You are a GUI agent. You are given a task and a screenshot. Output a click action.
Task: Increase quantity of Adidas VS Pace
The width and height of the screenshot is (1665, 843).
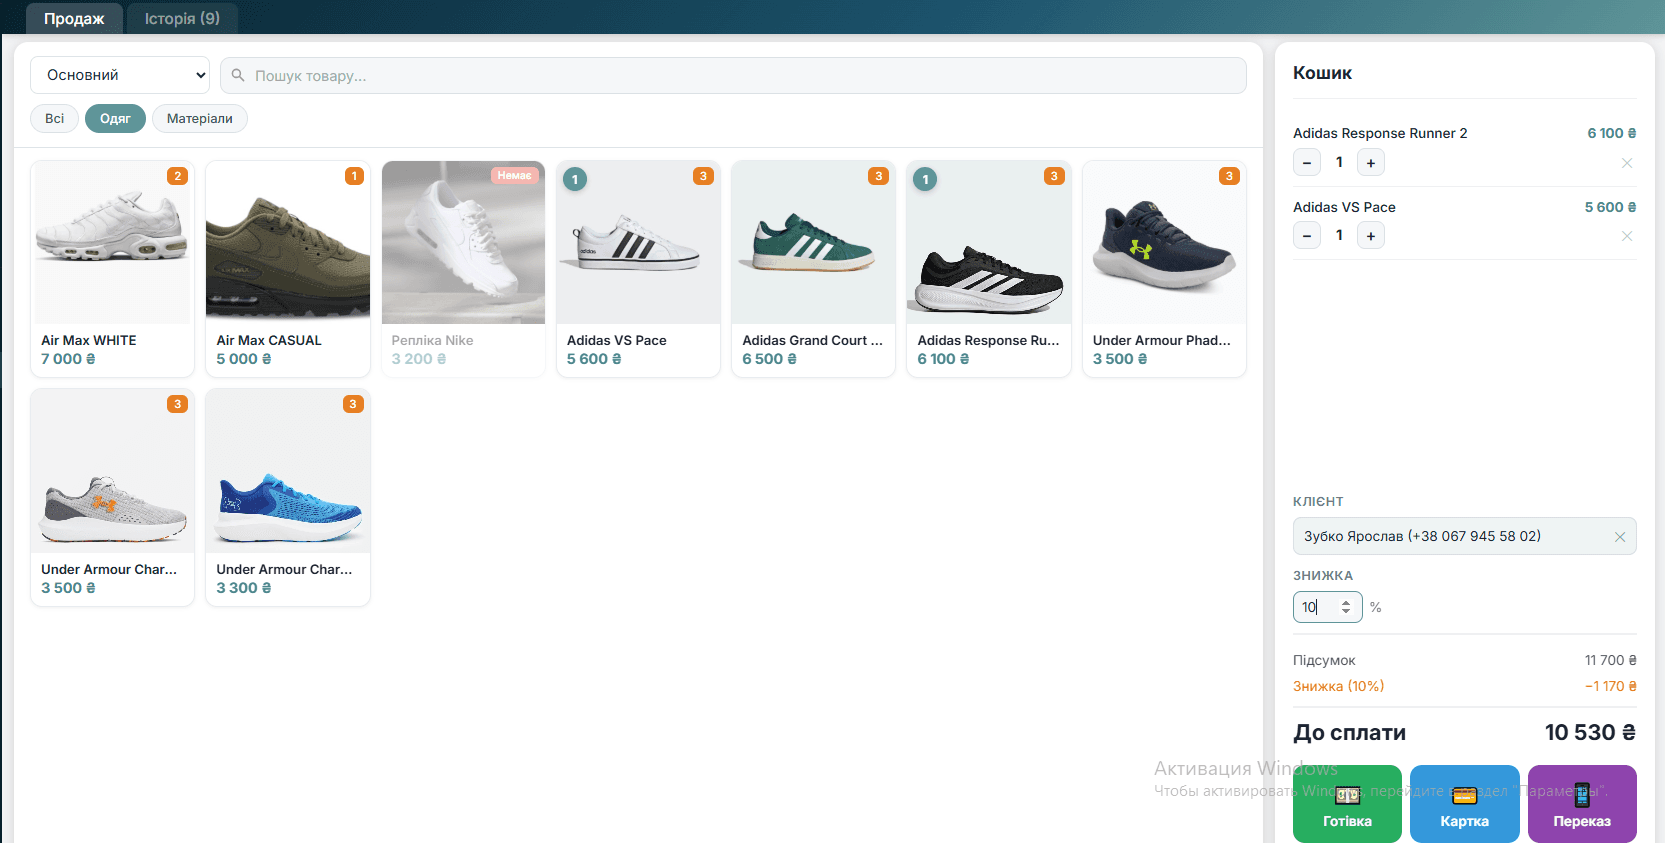1371,236
